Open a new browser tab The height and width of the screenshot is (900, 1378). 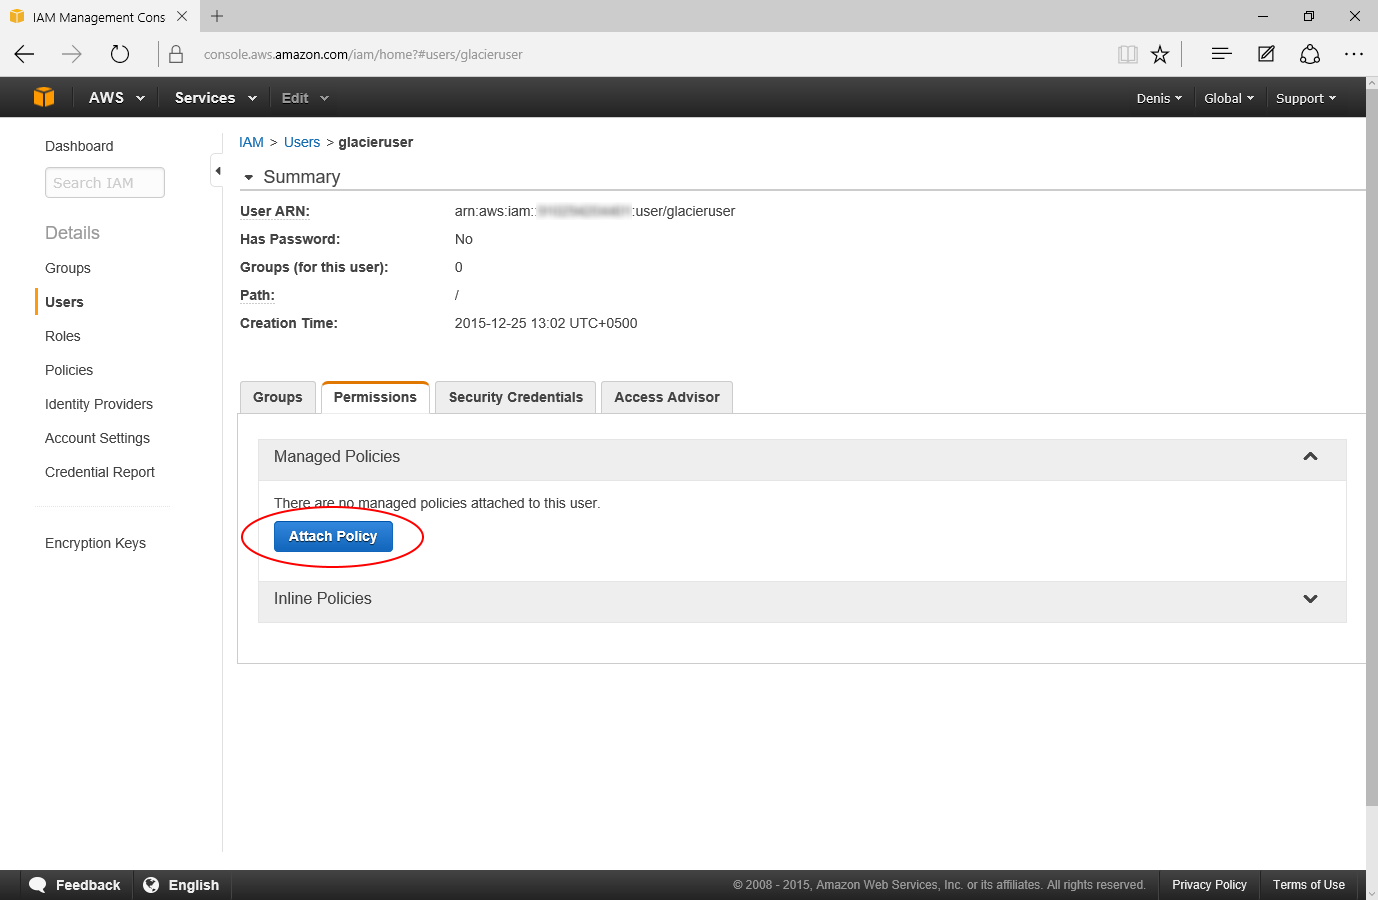tap(217, 16)
